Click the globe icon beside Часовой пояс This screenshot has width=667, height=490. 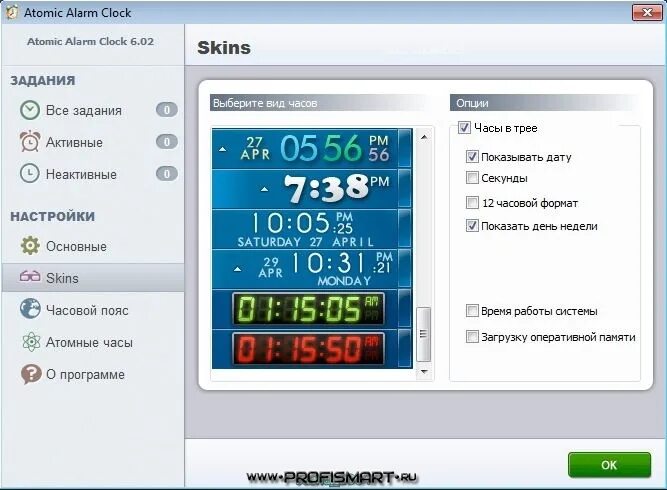30,309
